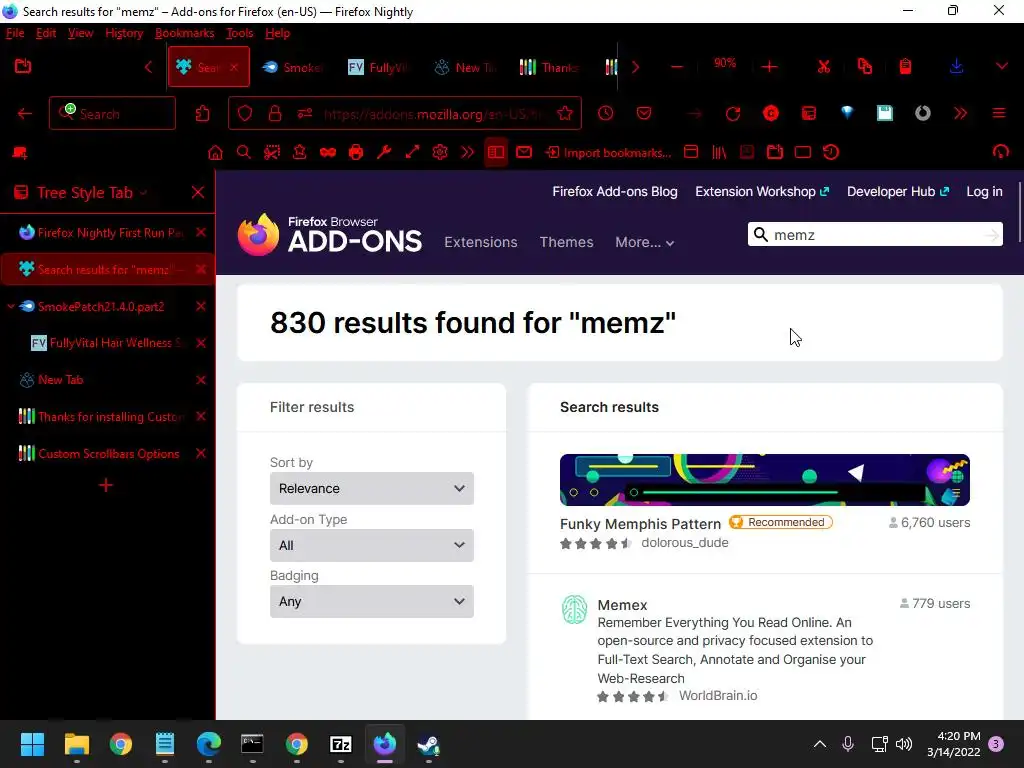Screen dimensions: 1024x768
Task: Open the Sort by Relevance dropdown
Action: (372, 488)
